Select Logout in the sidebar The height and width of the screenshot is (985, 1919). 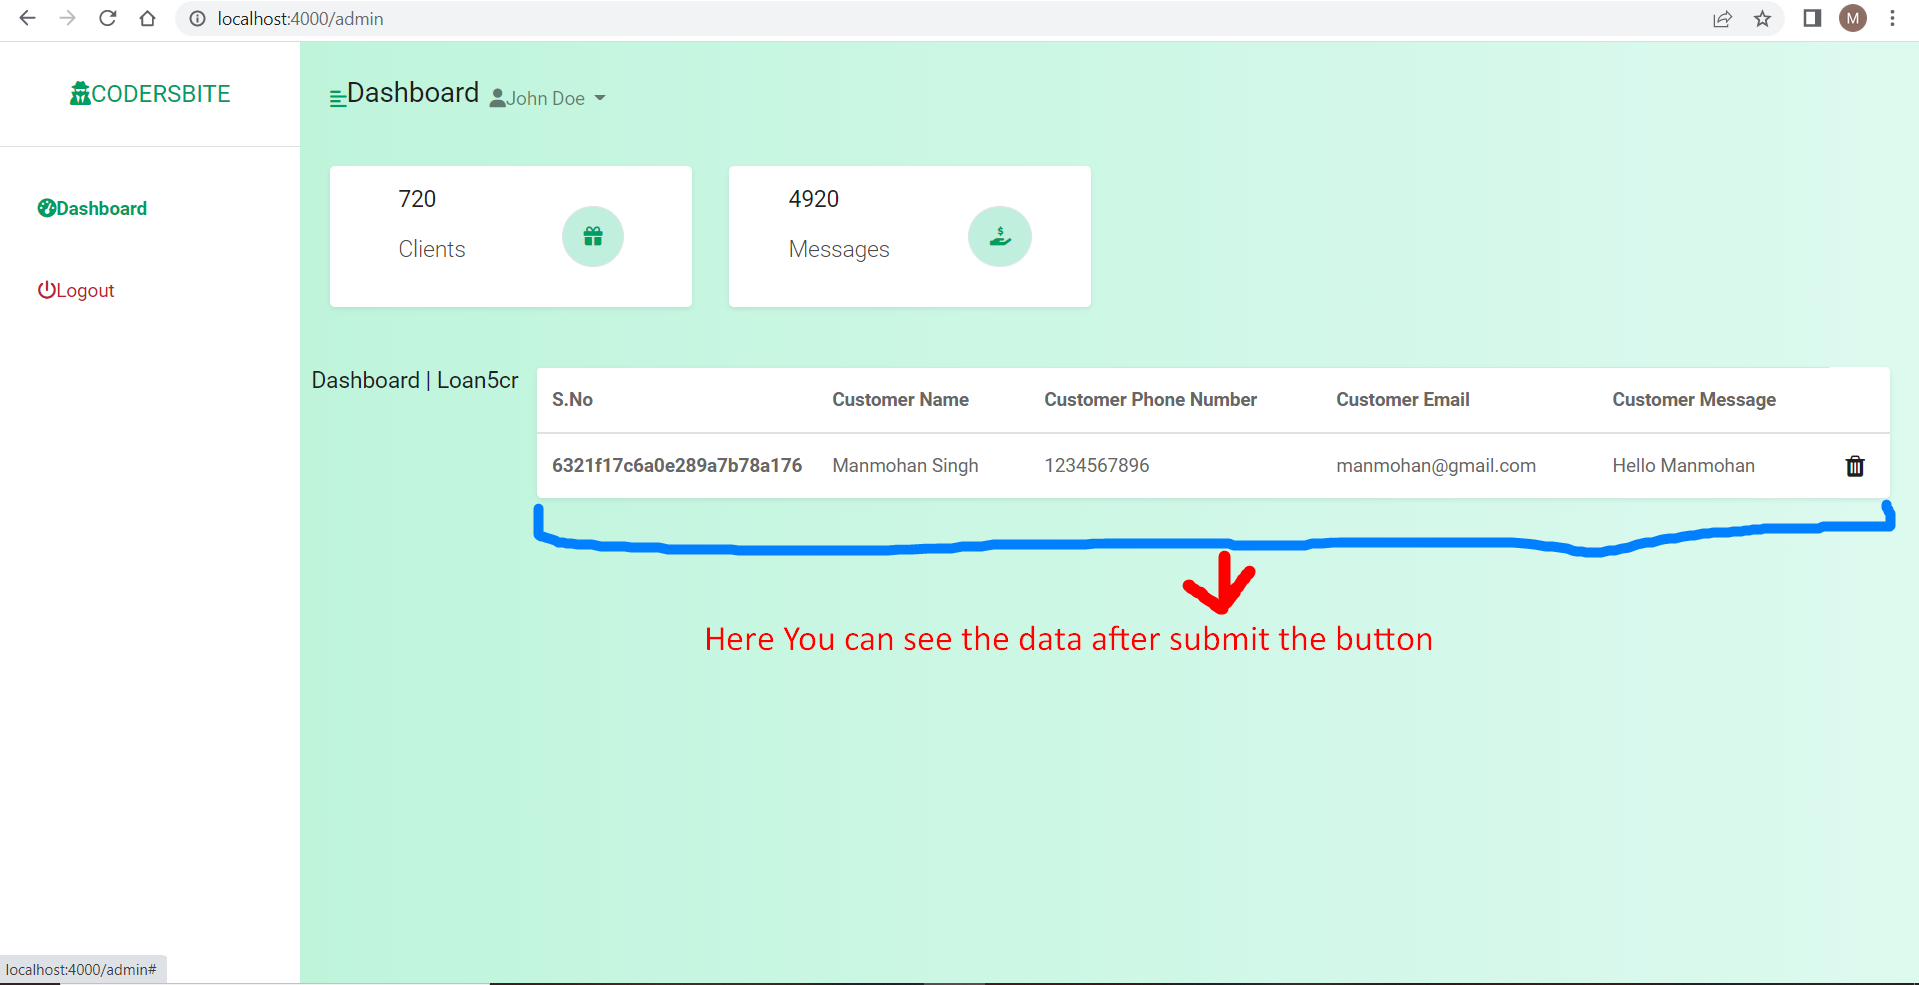click(x=76, y=290)
